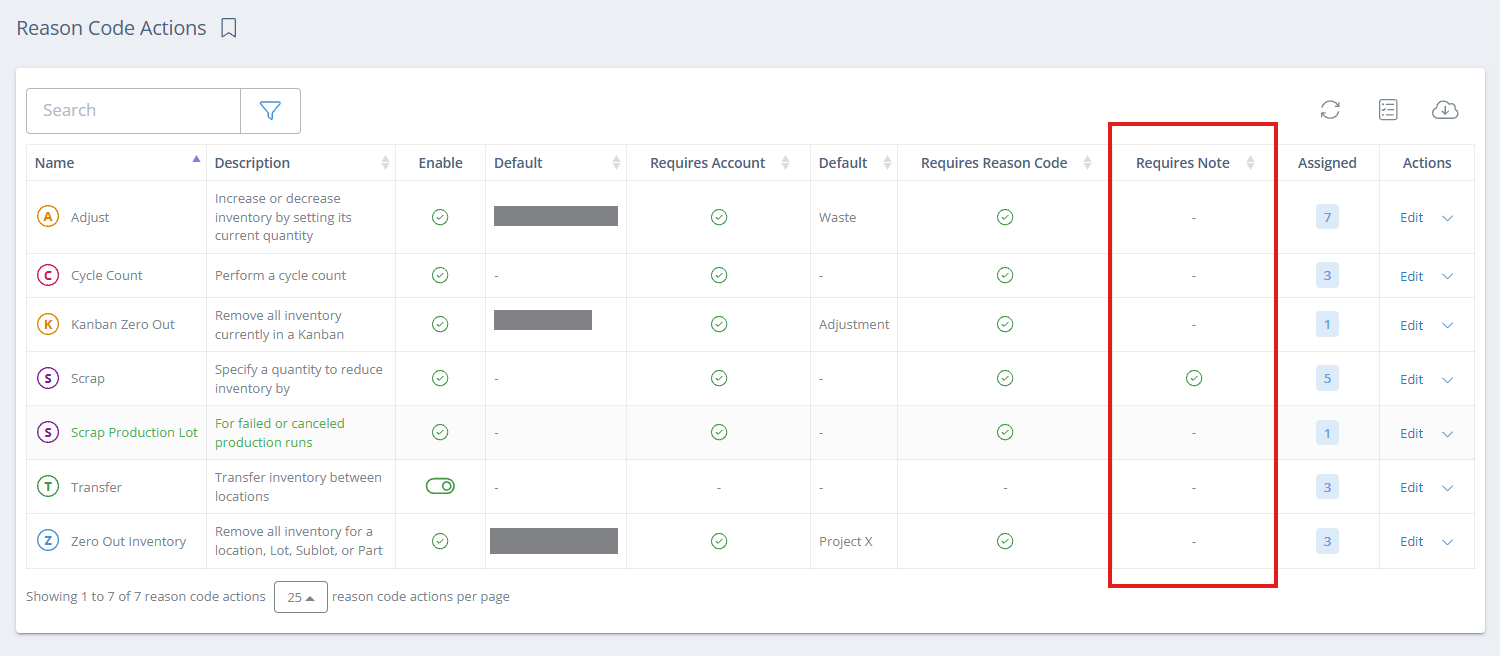Open assigned count 3 for Transfer
Screen dimensions: 1500x656
click(x=1327, y=487)
